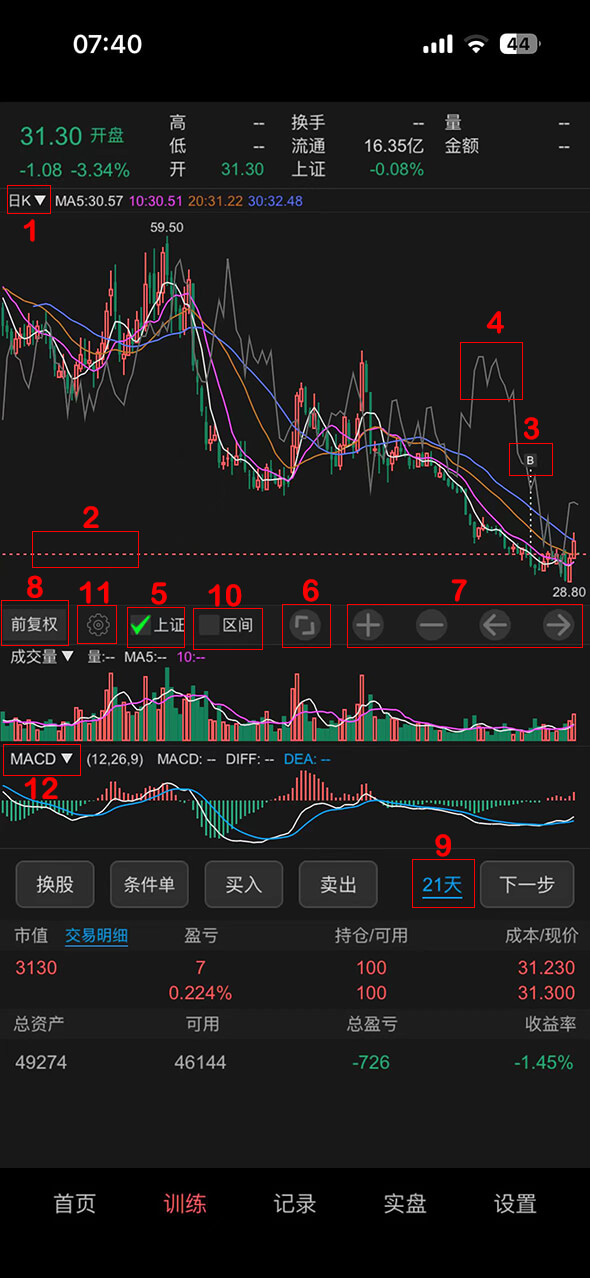Open the 成交量 volume indicator dropdown

(x=42, y=657)
